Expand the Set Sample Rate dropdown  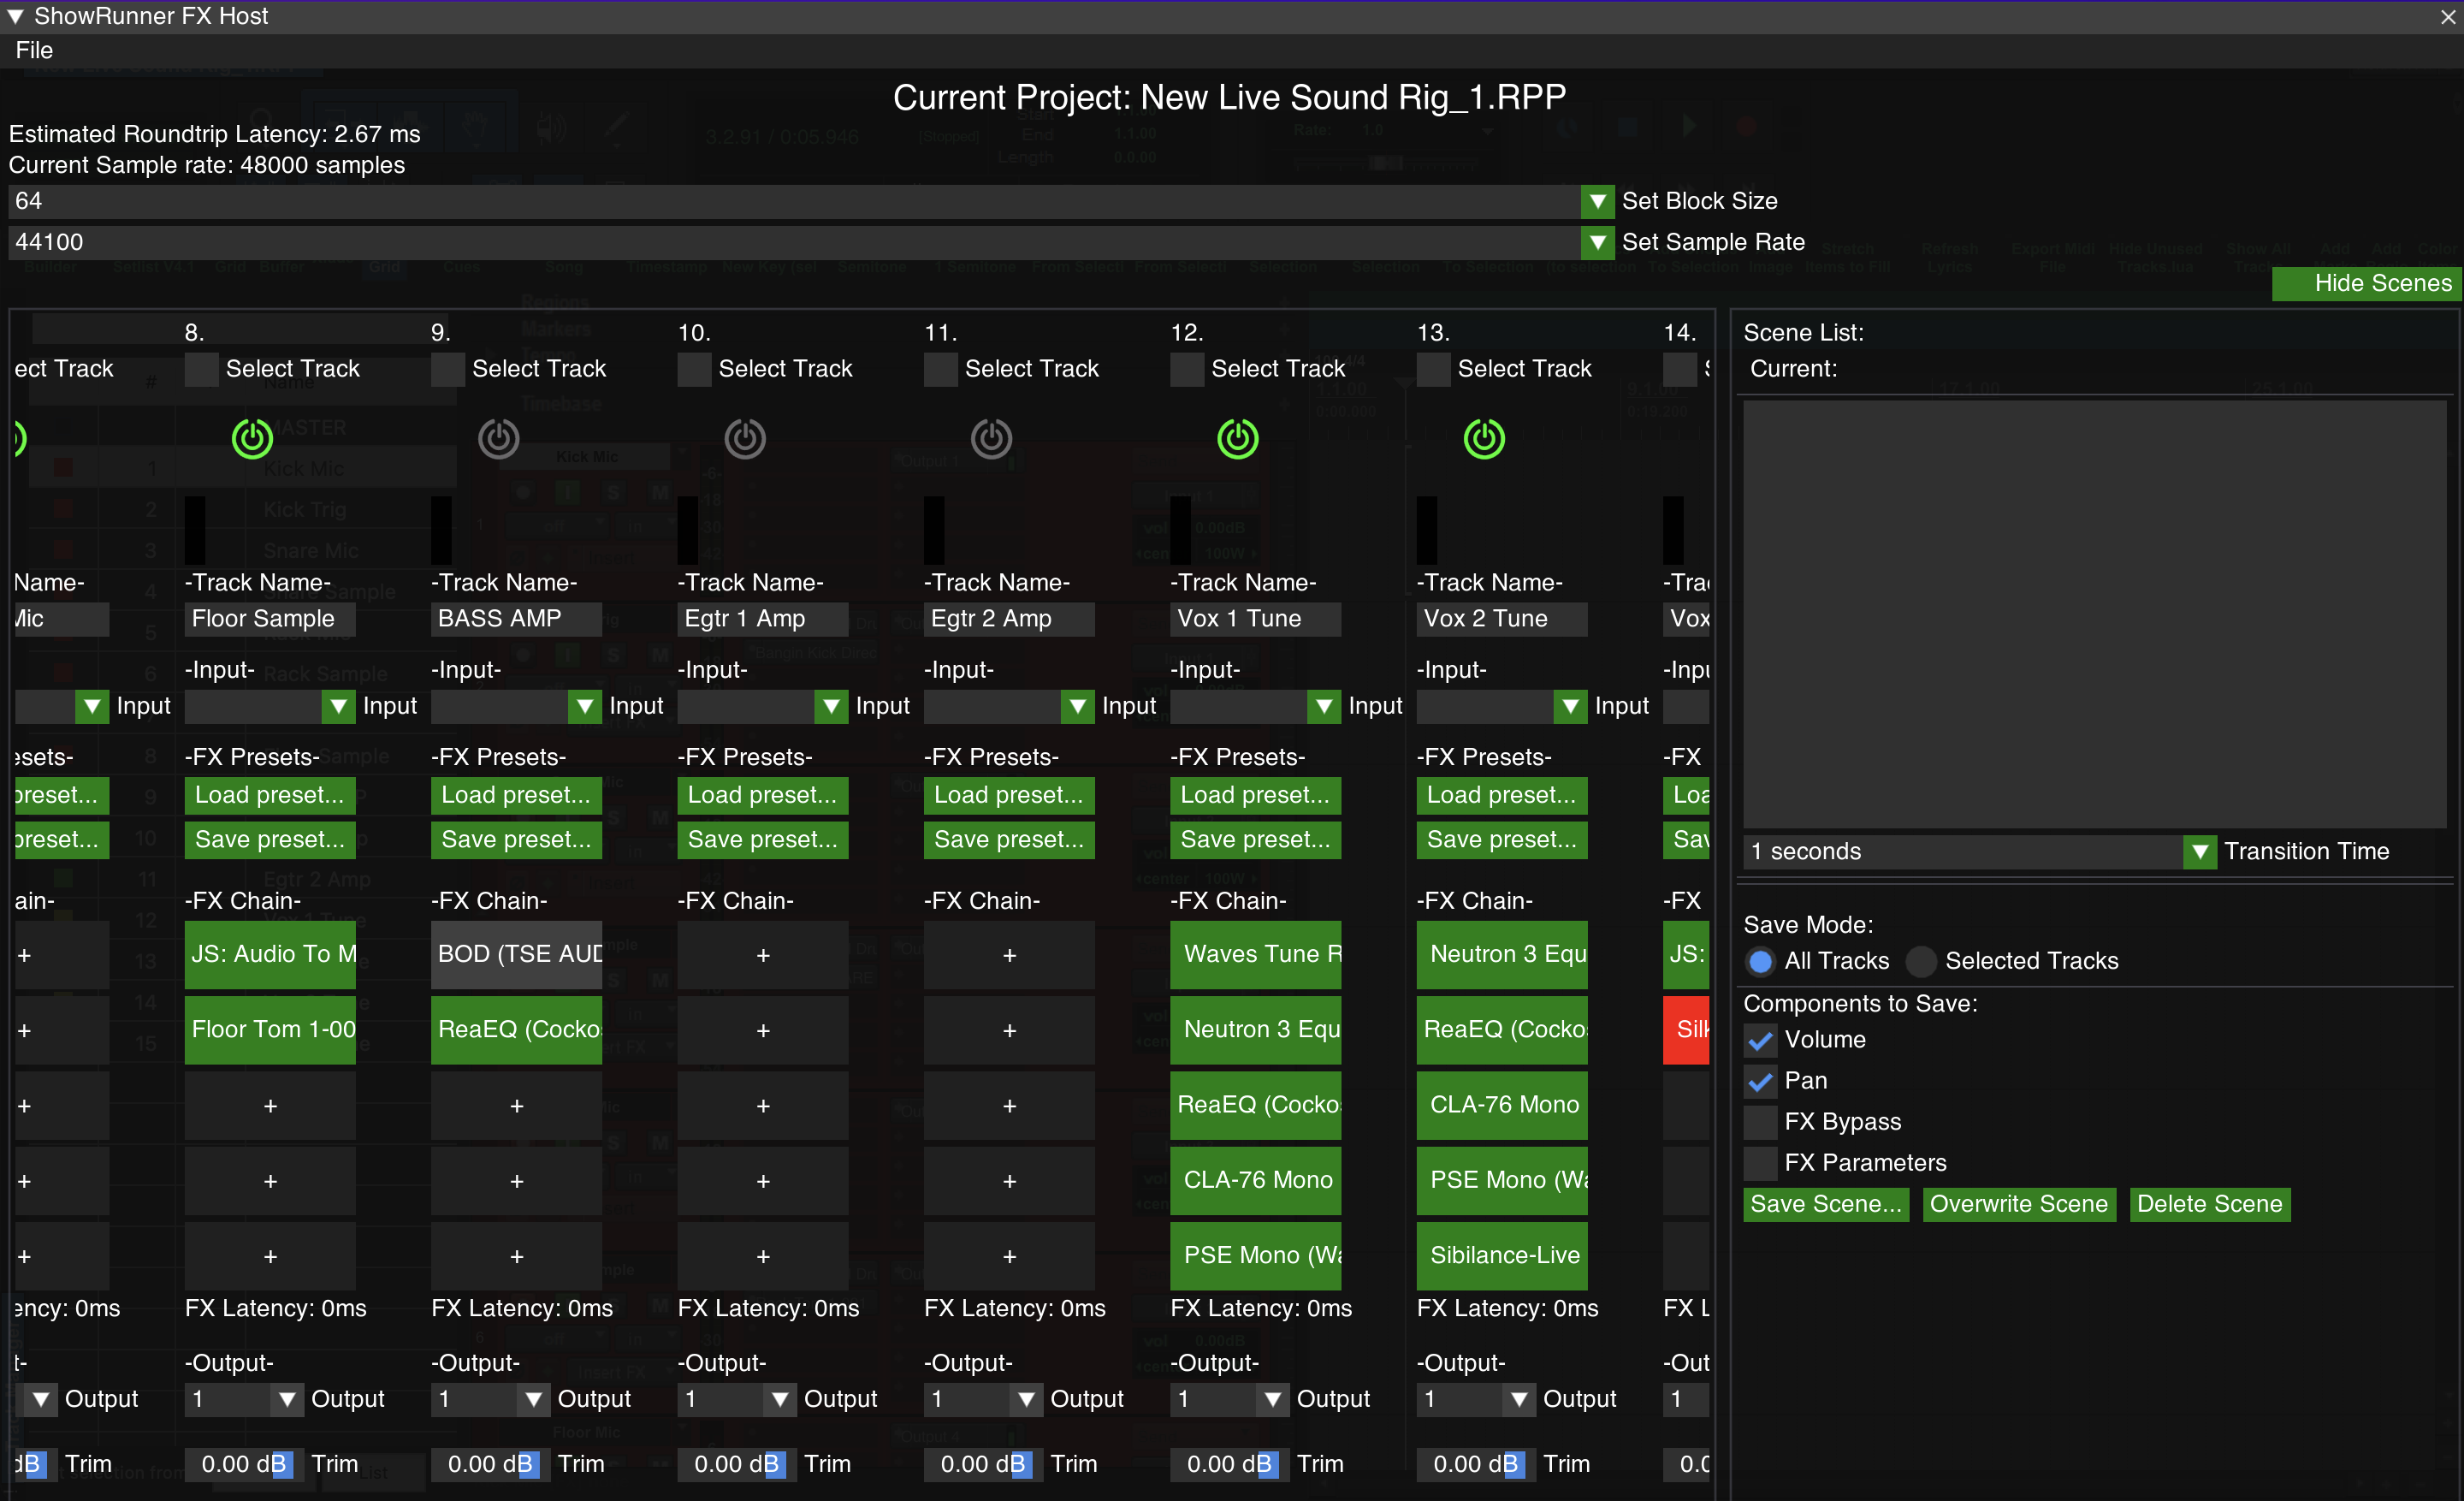pos(1597,242)
